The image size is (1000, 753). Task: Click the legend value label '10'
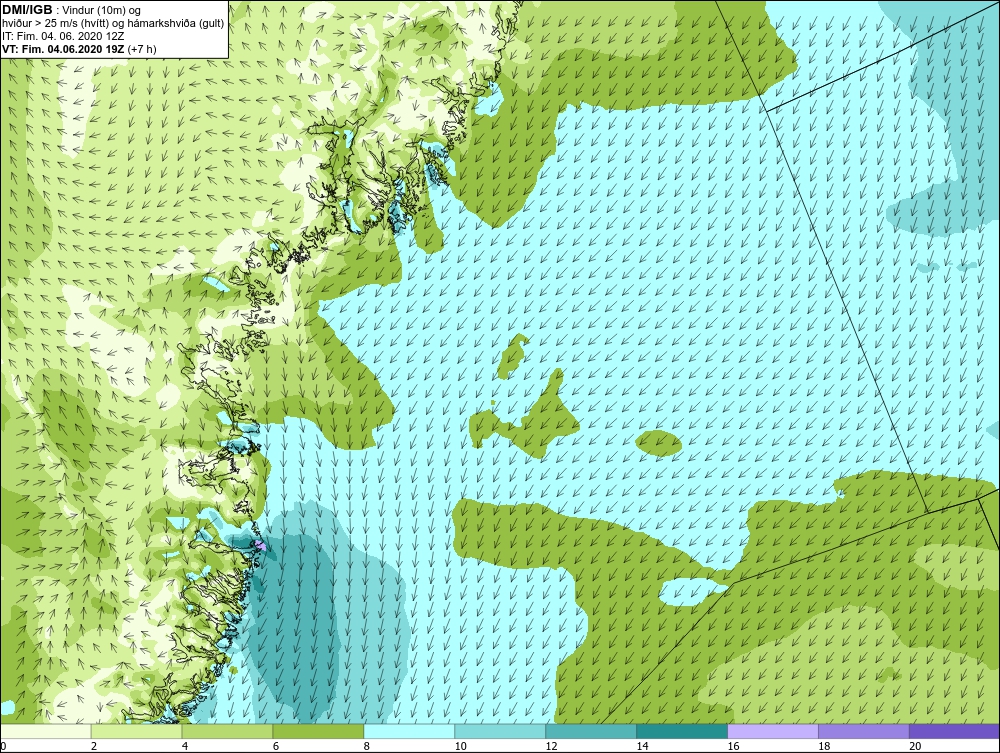coord(460,746)
